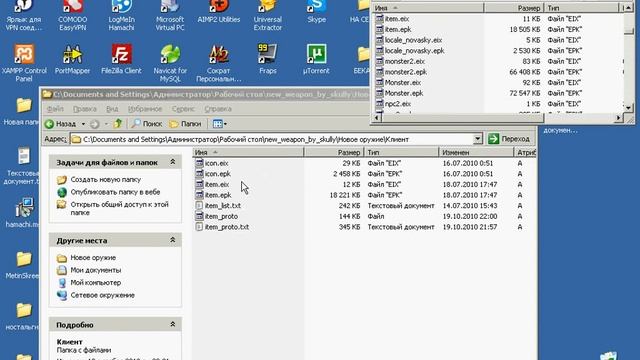Click the left arrow of the background horizontal scrollbar
This screenshot has width=640, height=360.
(x=378, y=118)
